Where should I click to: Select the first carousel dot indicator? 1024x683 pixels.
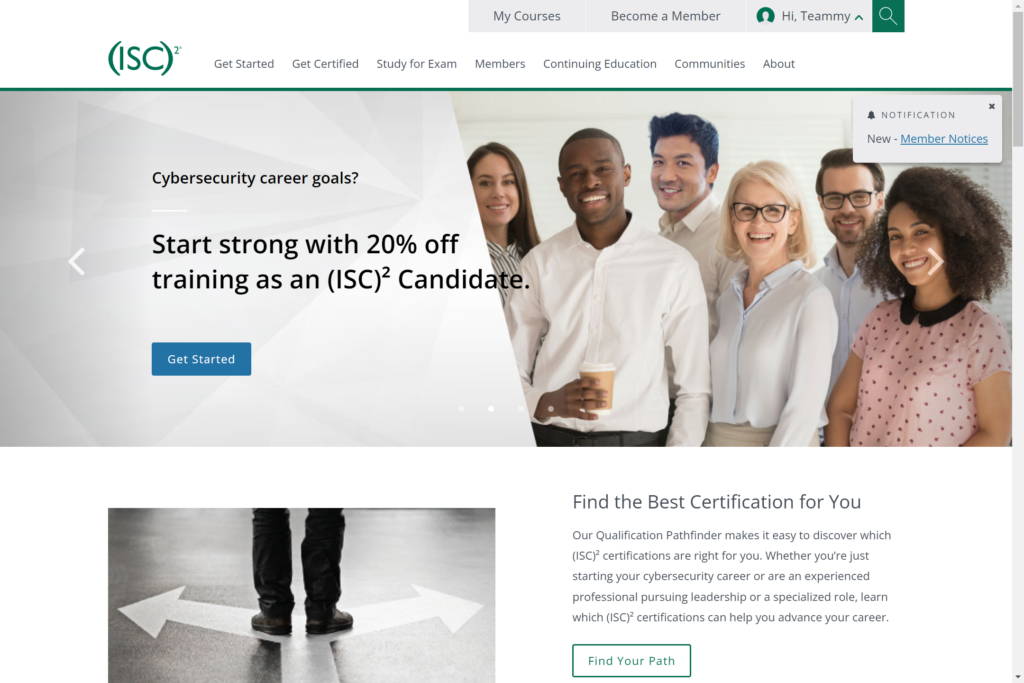point(461,409)
